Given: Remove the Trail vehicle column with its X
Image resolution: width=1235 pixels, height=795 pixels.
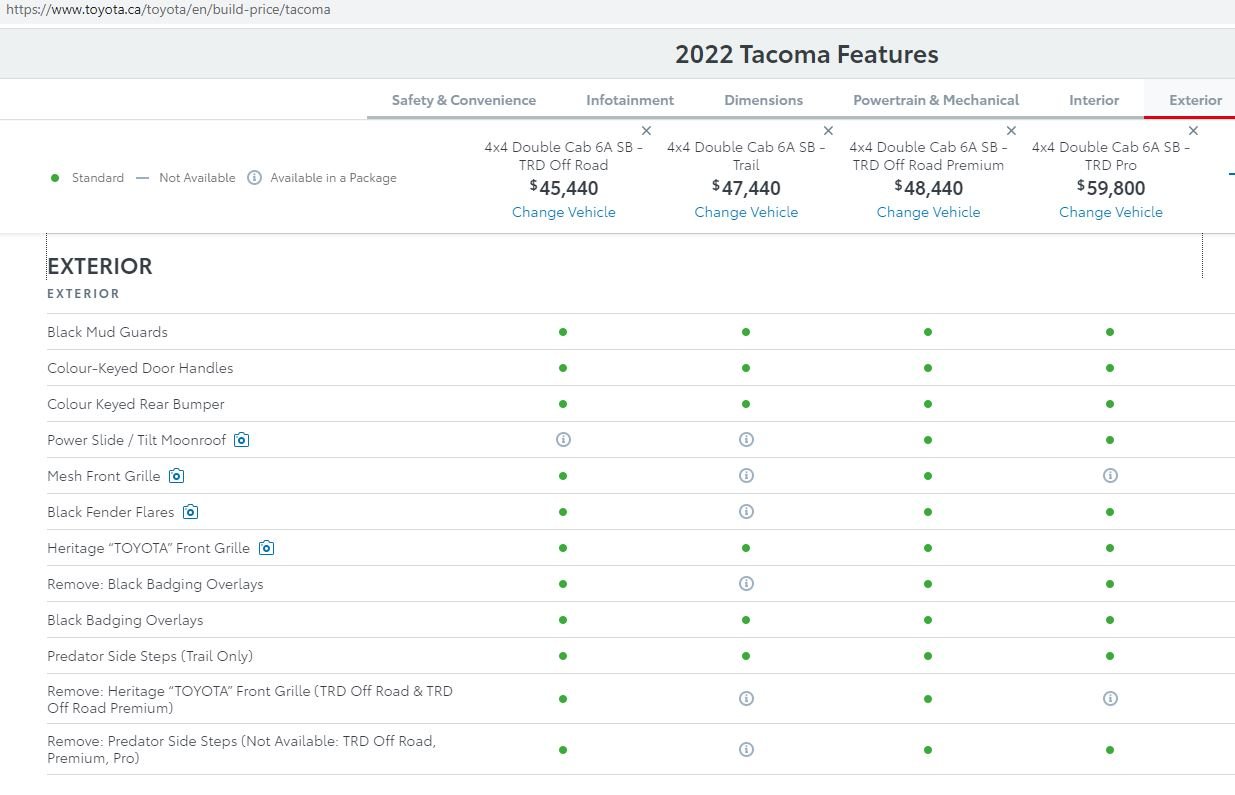Looking at the screenshot, I should [x=828, y=131].
